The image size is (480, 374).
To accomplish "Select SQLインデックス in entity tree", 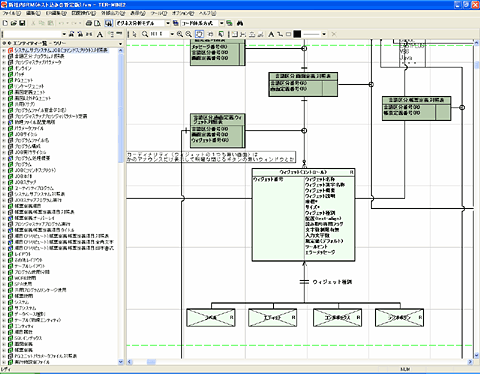I will (x=28, y=338).
